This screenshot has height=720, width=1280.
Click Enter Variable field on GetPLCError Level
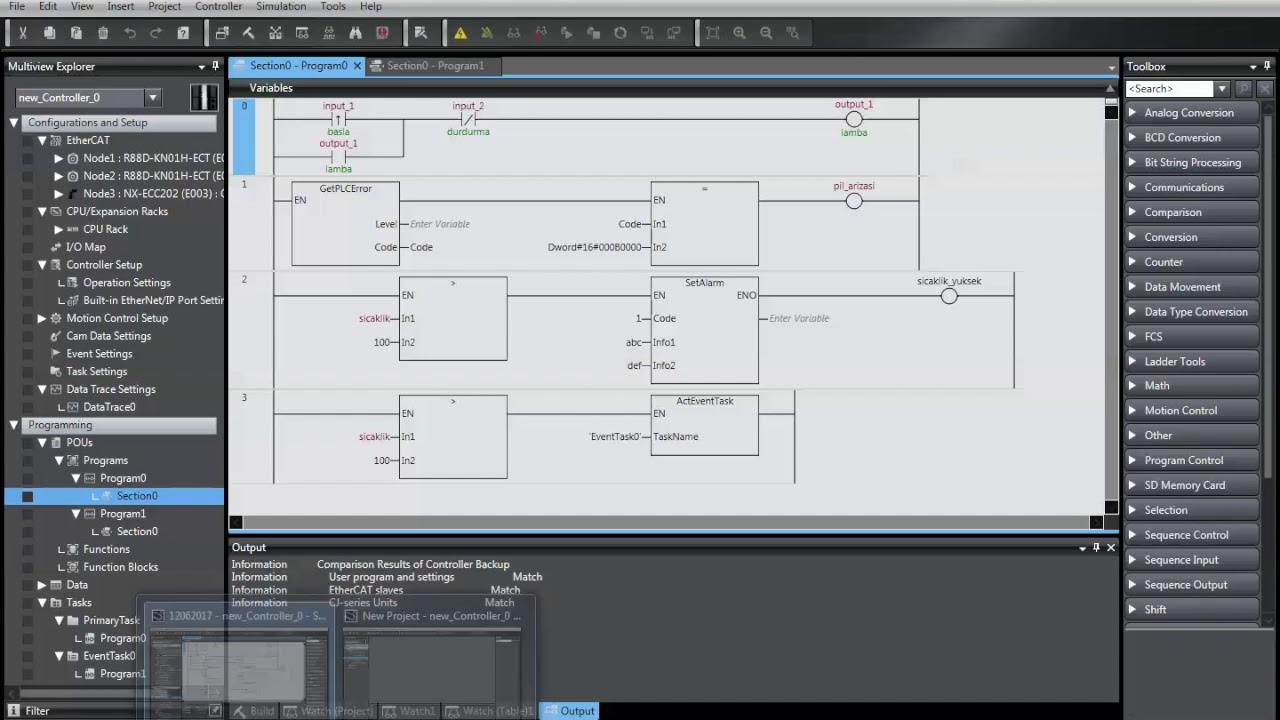(439, 224)
